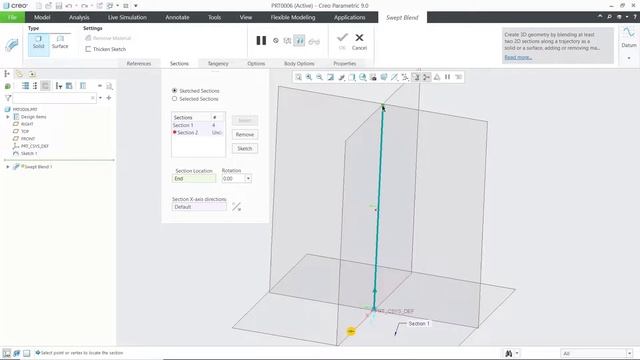The width and height of the screenshot is (640, 360).
Task: Cancel the Swept Blend feature
Action: (359, 41)
